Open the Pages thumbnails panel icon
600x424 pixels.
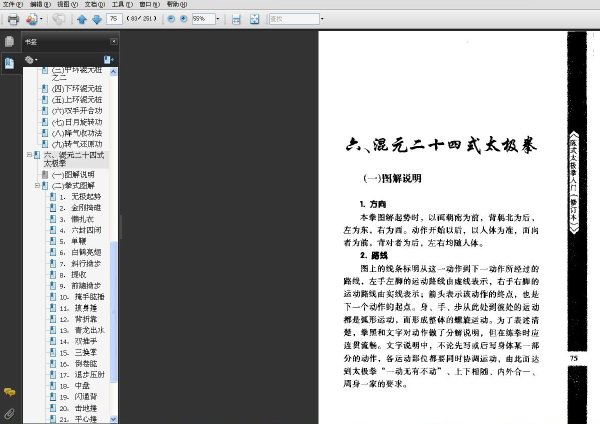(9, 41)
